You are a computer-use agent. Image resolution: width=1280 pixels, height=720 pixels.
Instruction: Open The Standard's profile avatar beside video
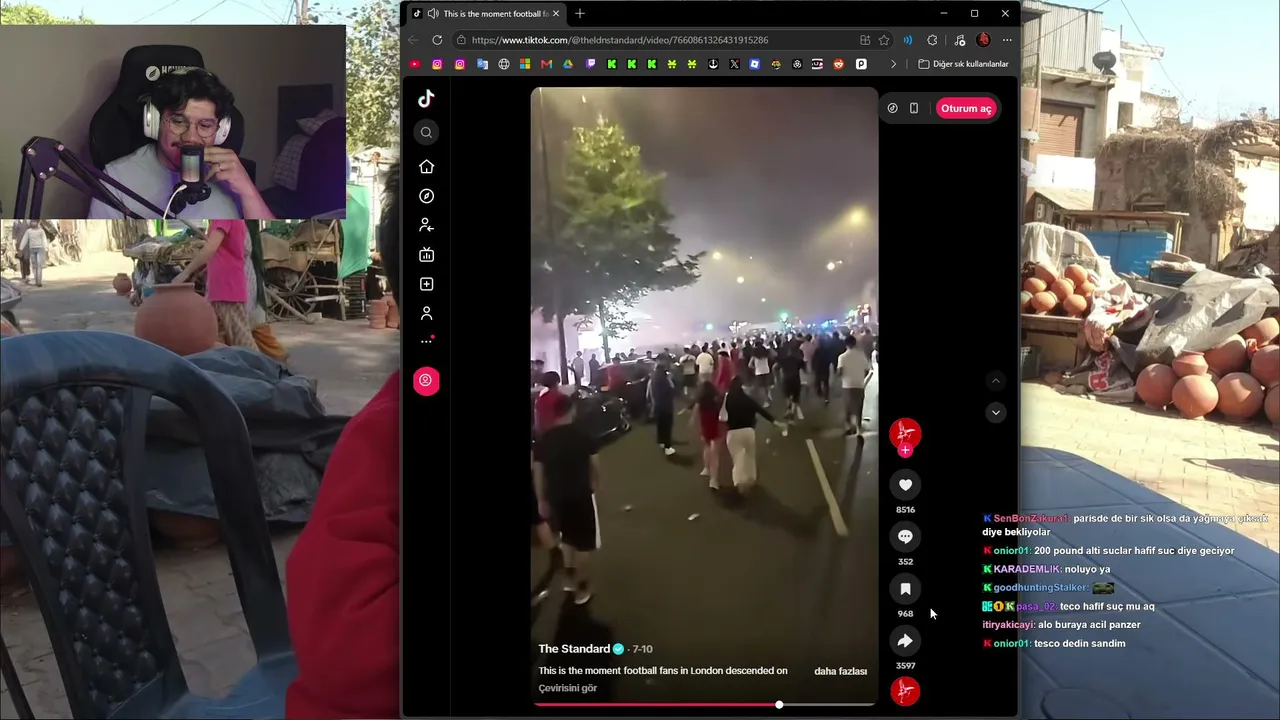(x=905, y=432)
